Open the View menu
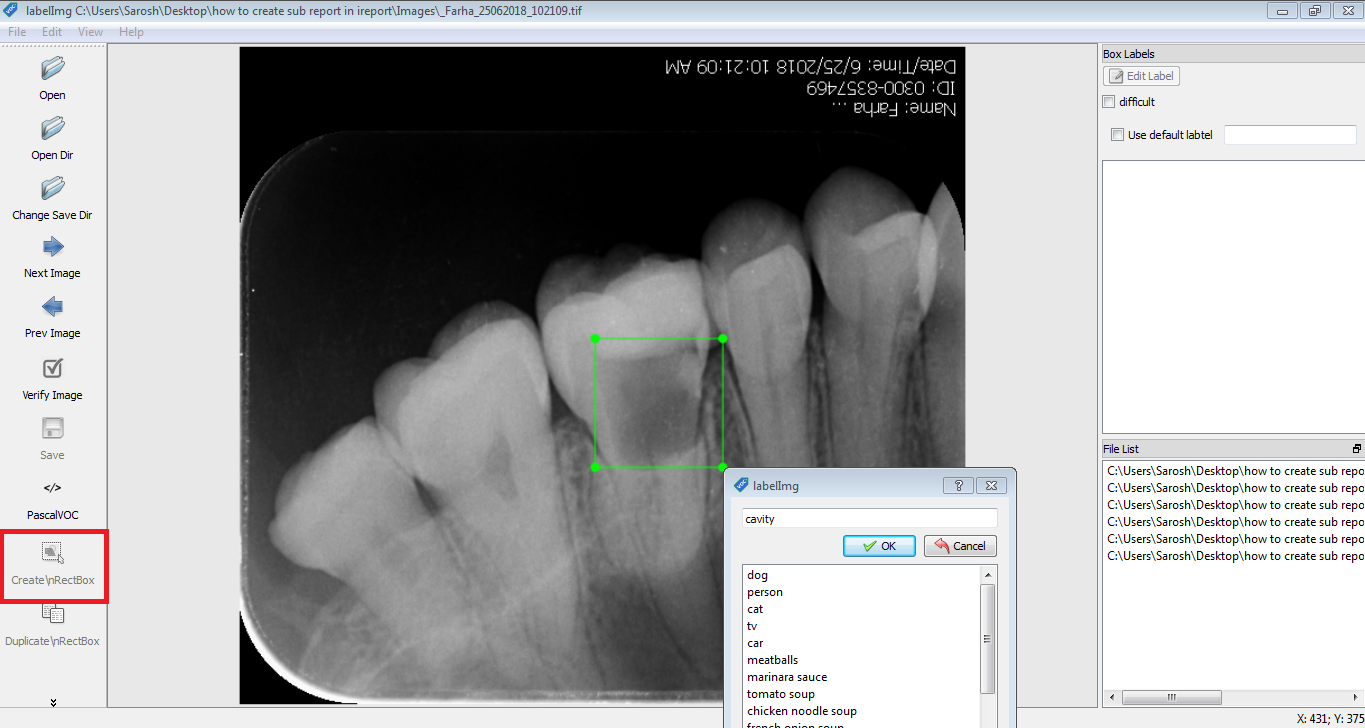This screenshot has height=728, width=1365. 90,31
